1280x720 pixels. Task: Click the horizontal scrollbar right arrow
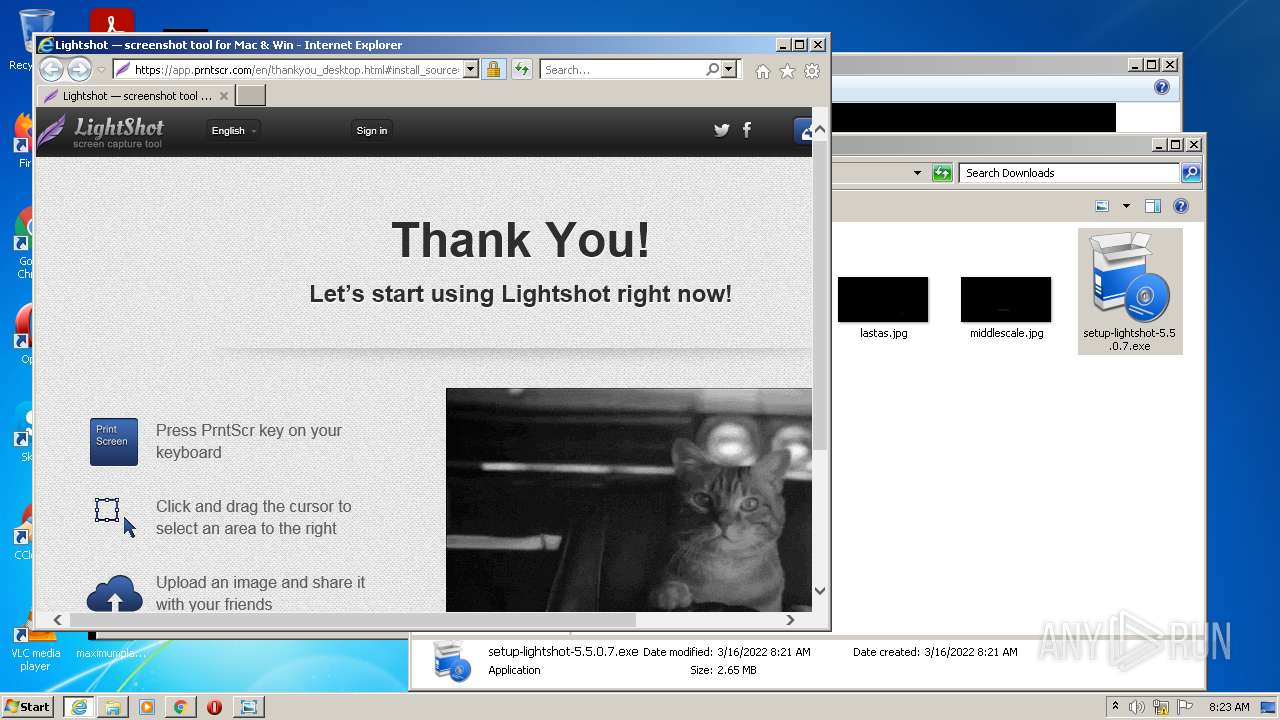(790, 620)
